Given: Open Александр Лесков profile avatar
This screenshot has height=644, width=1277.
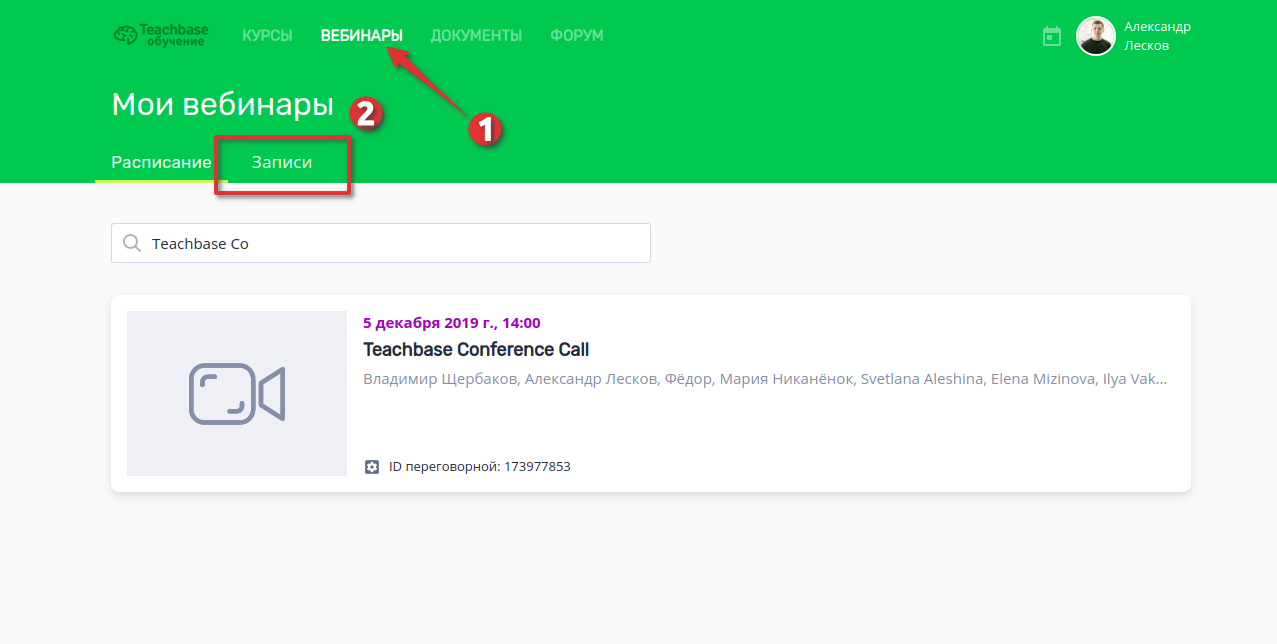Looking at the screenshot, I should pyautogui.click(x=1096, y=36).
